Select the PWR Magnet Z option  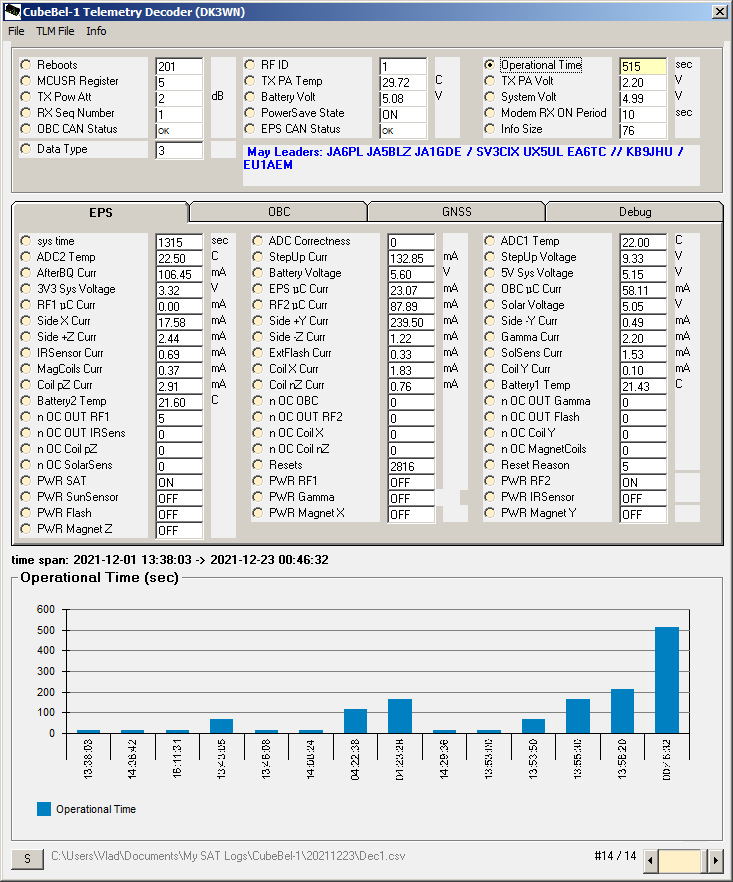point(26,529)
